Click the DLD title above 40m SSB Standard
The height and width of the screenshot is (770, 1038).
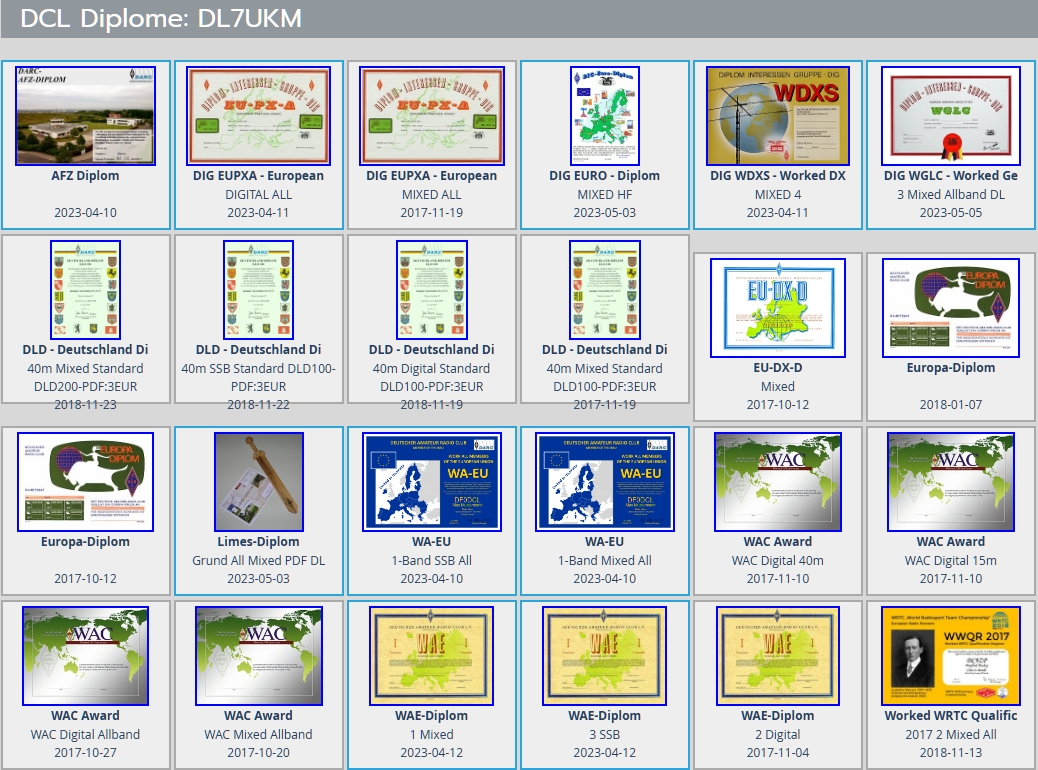(258, 350)
